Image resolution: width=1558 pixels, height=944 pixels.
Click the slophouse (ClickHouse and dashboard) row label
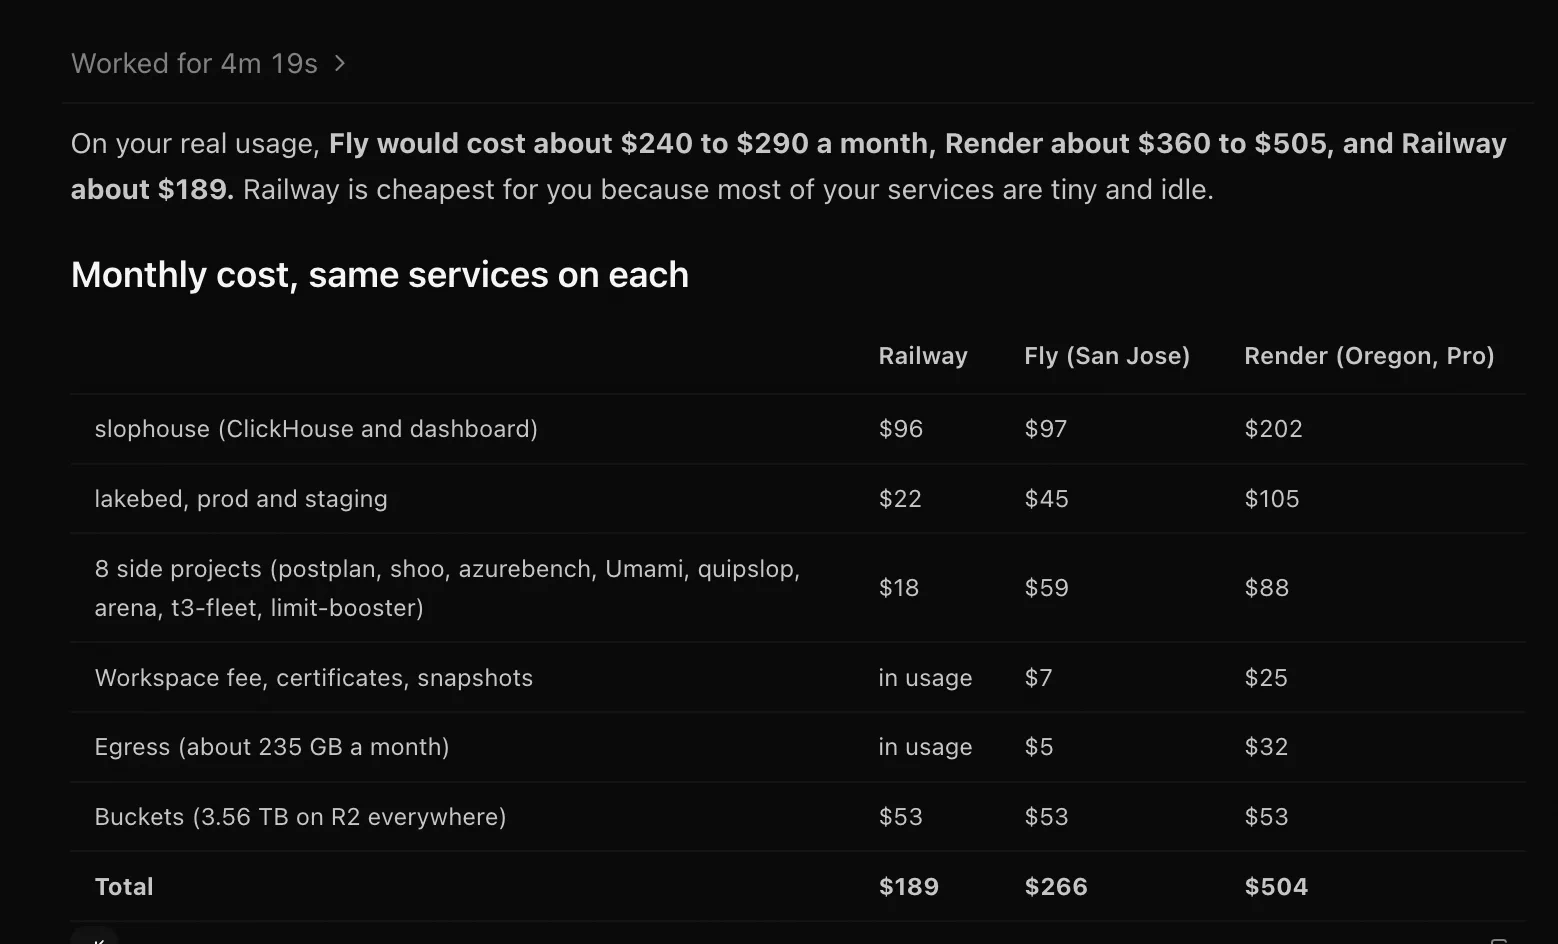316,429
